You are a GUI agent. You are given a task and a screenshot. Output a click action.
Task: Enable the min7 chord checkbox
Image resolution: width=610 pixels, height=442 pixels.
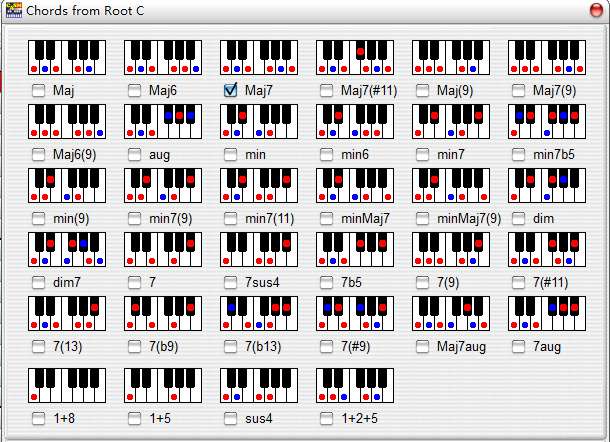tap(423, 155)
